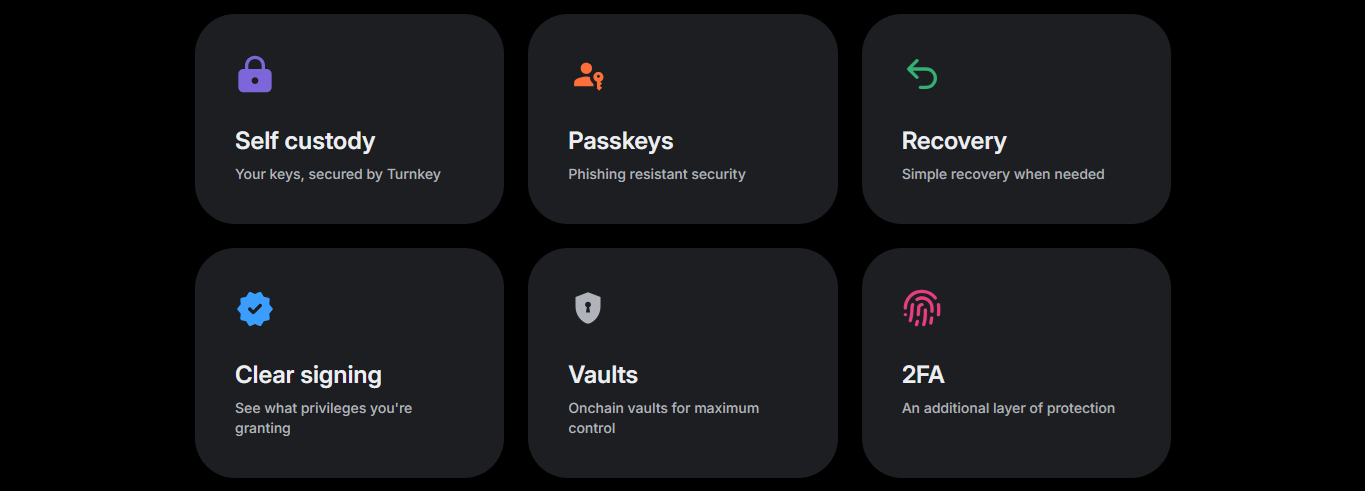Select the Self custody heading
This screenshot has height=491, width=1365.
click(305, 141)
